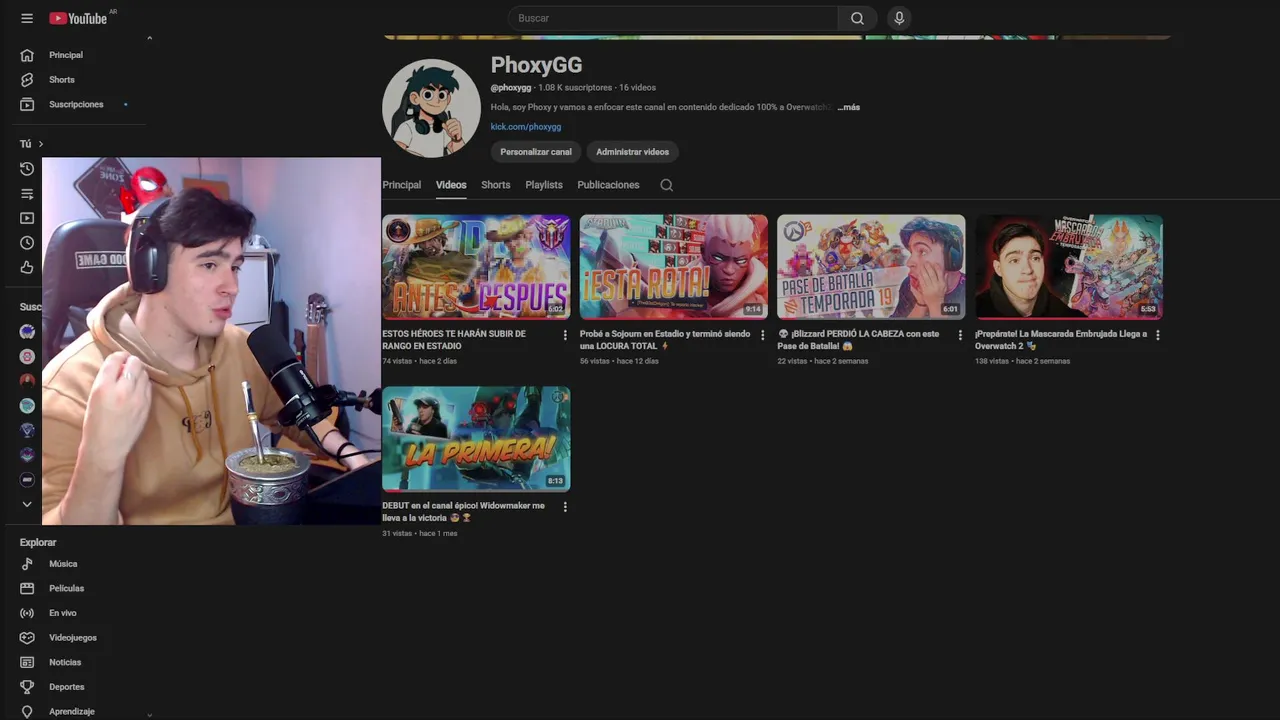Open the kick.com/phoxygg link
The width and height of the screenshot is (1280, 720).
(x=526, y=127)
